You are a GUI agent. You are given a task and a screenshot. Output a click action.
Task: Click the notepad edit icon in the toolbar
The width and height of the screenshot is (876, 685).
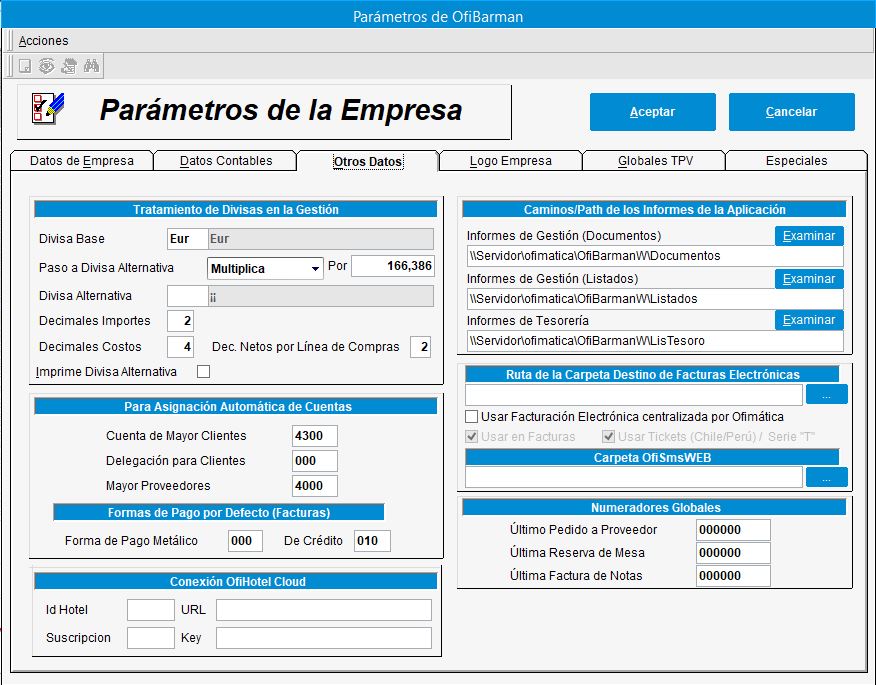69,66
